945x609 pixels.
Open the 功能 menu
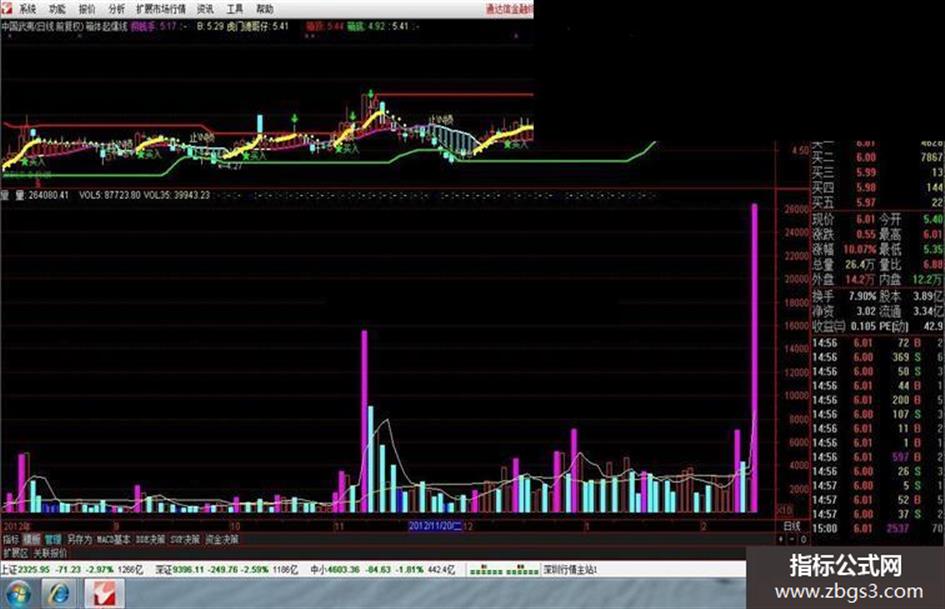tap(57, 9)
